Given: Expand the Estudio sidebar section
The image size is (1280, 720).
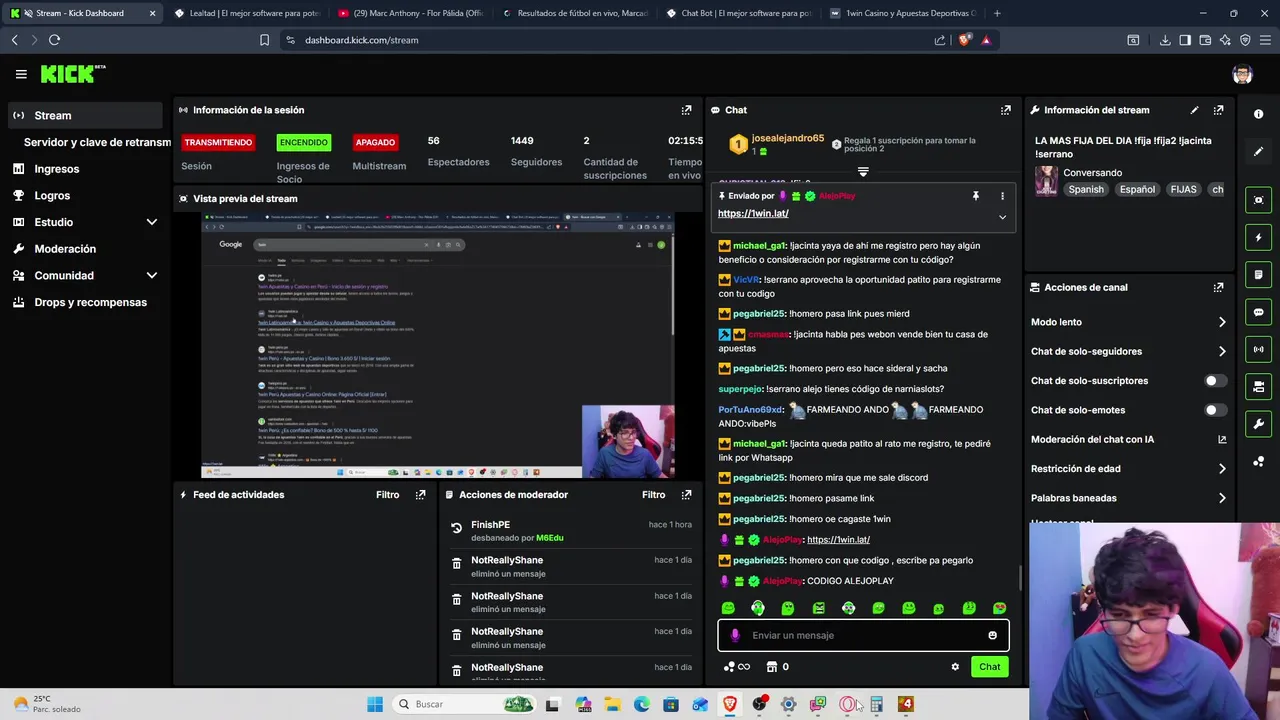Looking at the screenshot, I should 152,222.
